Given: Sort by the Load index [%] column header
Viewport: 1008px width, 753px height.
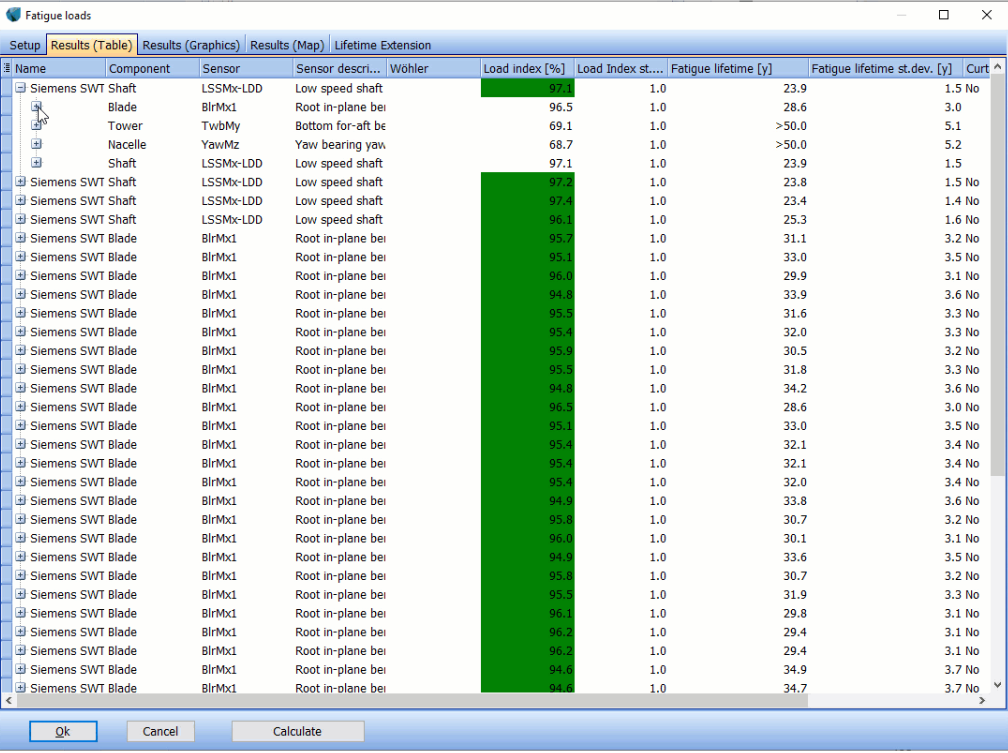Looking at the screenshot, I should [527, 68].
